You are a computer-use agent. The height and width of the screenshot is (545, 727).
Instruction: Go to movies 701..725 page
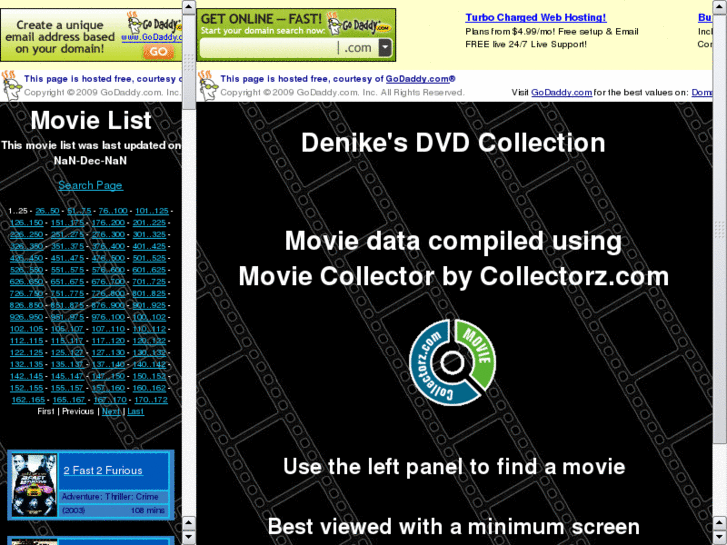pyautogui.click(x=149, y=282)
